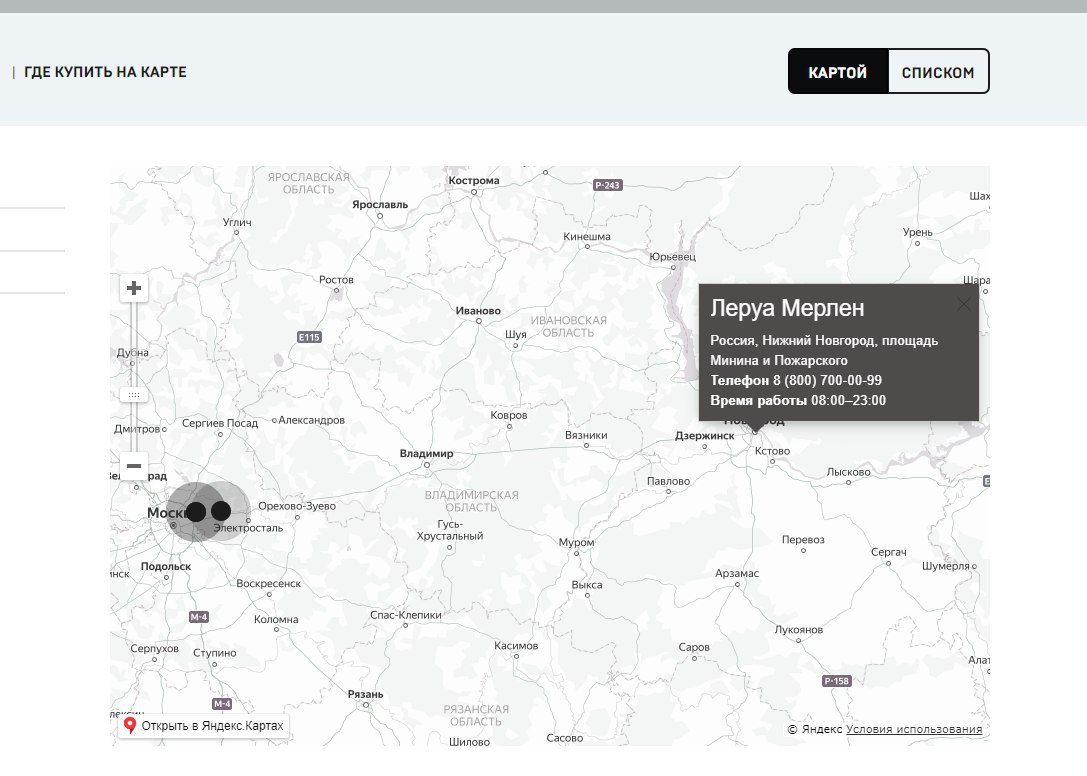
Task: Zoom out the map with minus button
Action: coord(134,465)
